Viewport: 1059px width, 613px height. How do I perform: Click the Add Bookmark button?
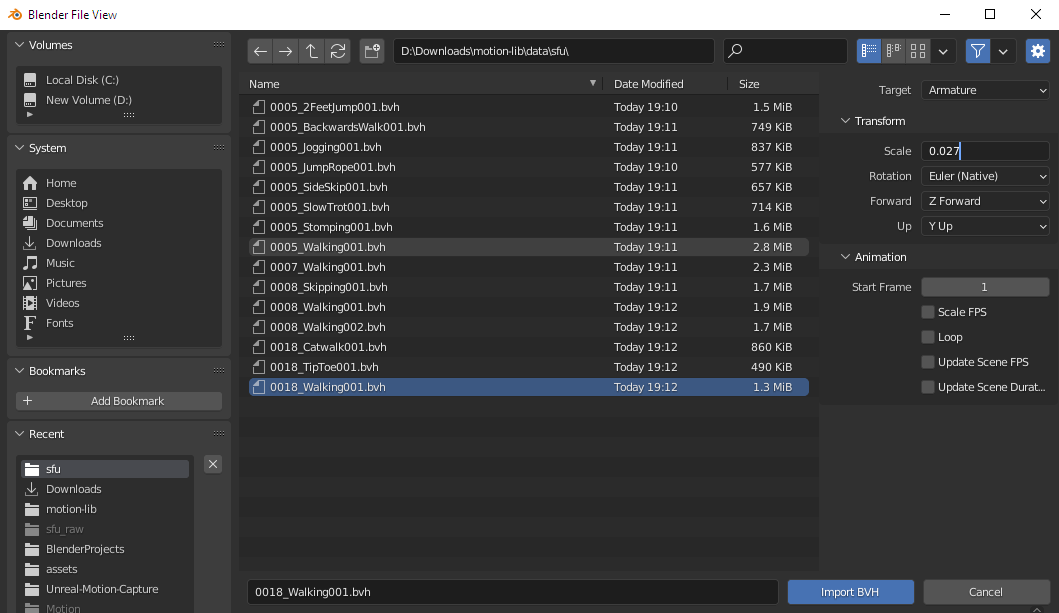pos(119,401)
